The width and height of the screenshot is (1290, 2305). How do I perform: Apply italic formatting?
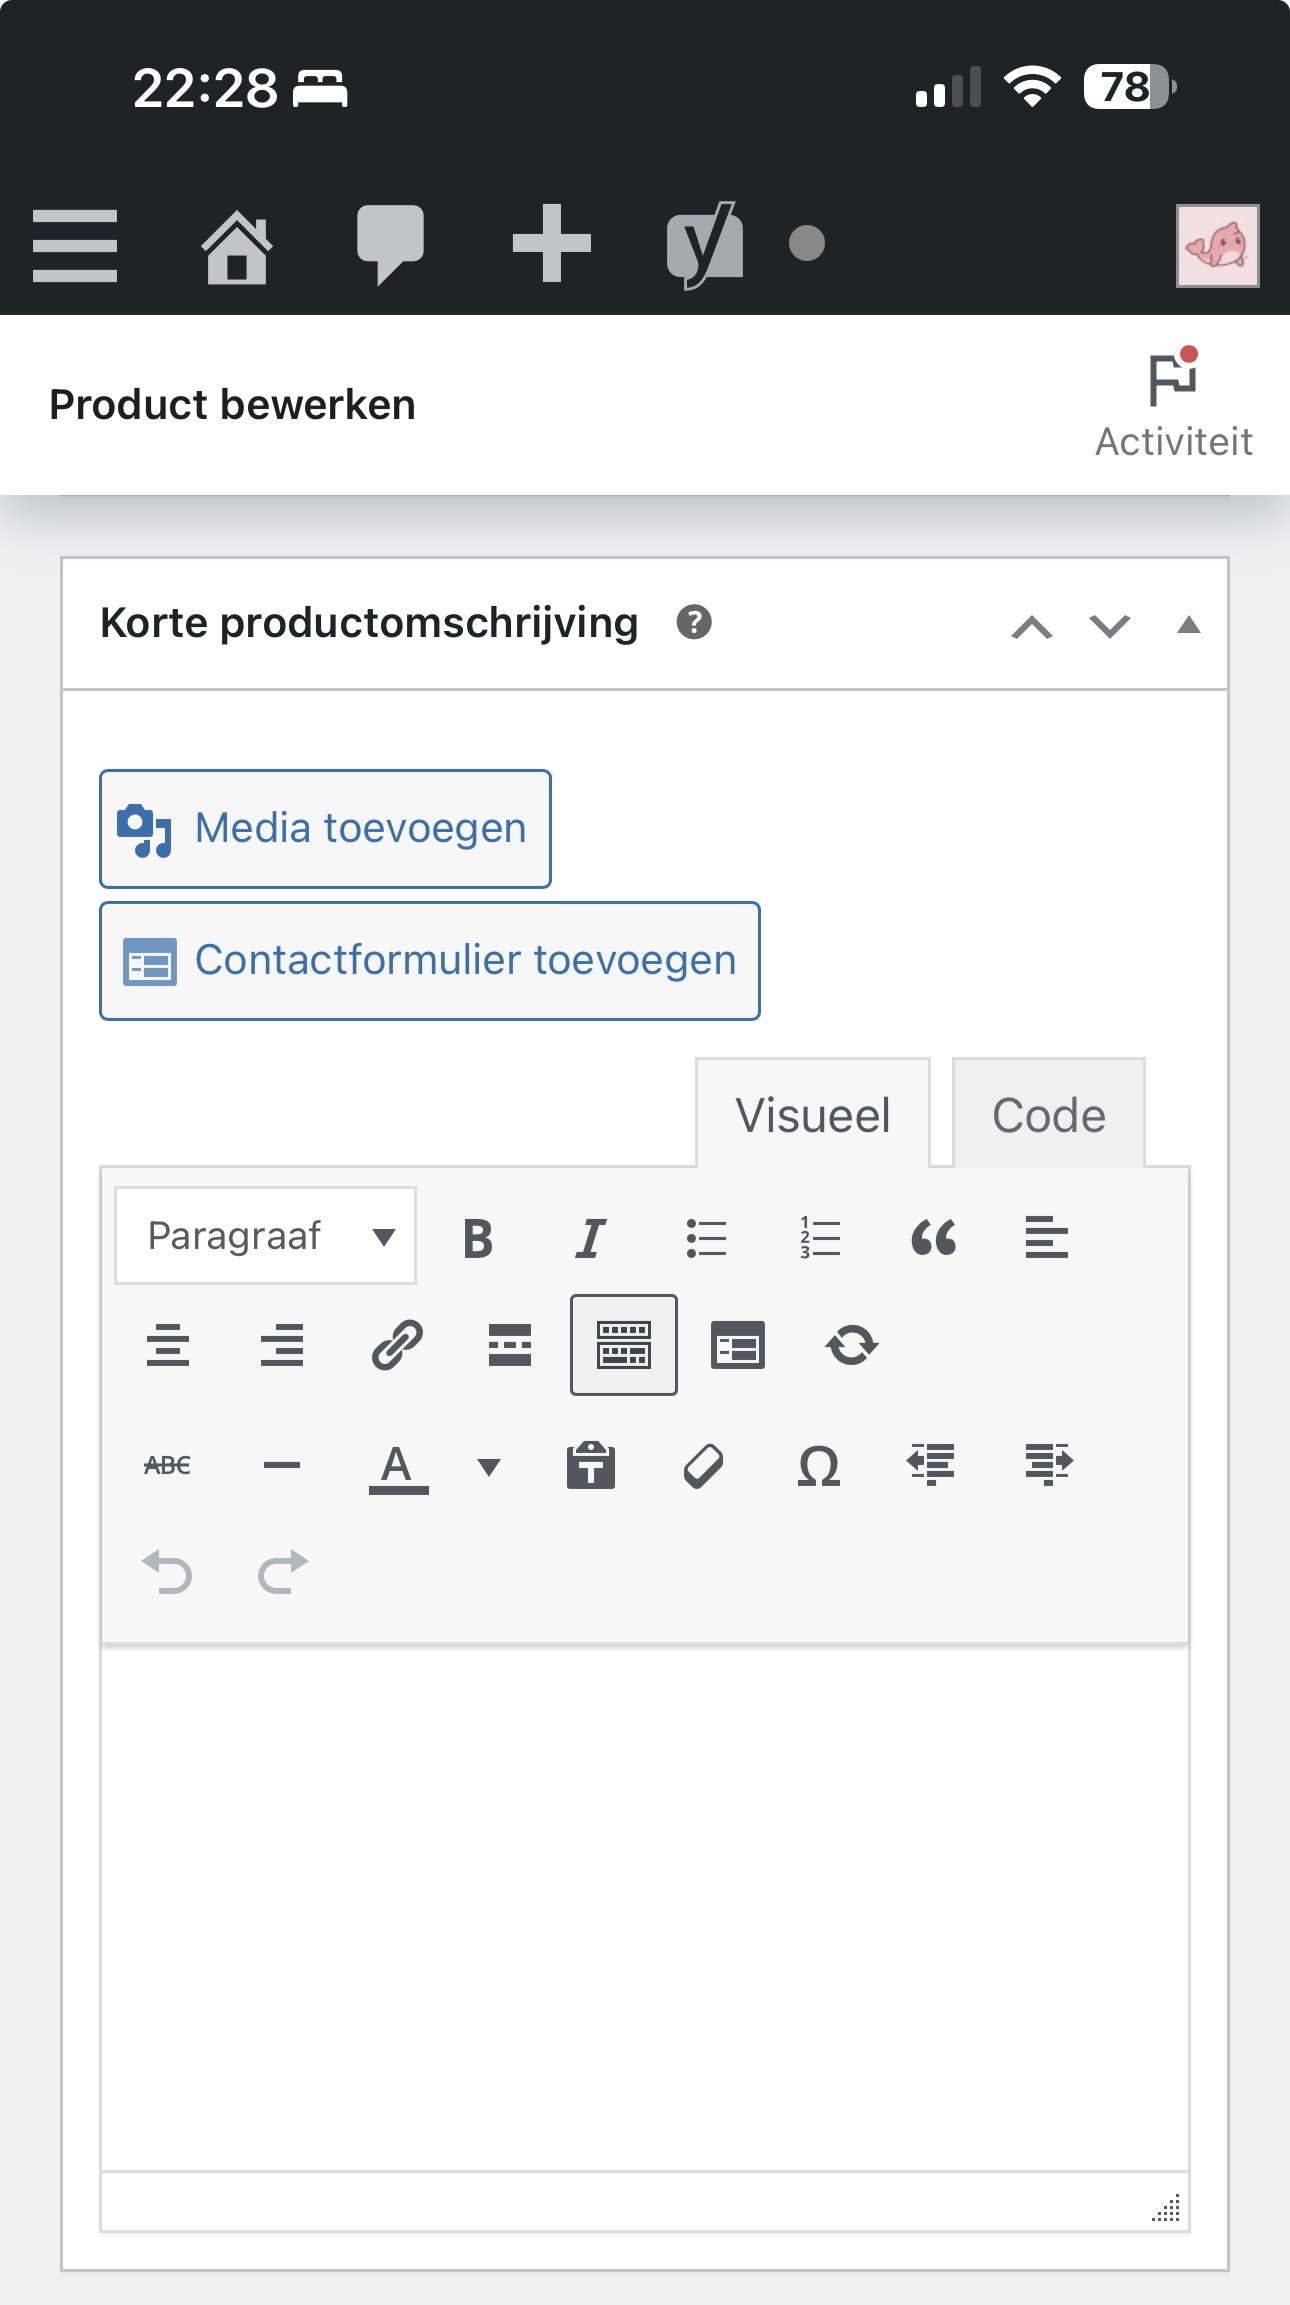click(x=591, y=1238)
